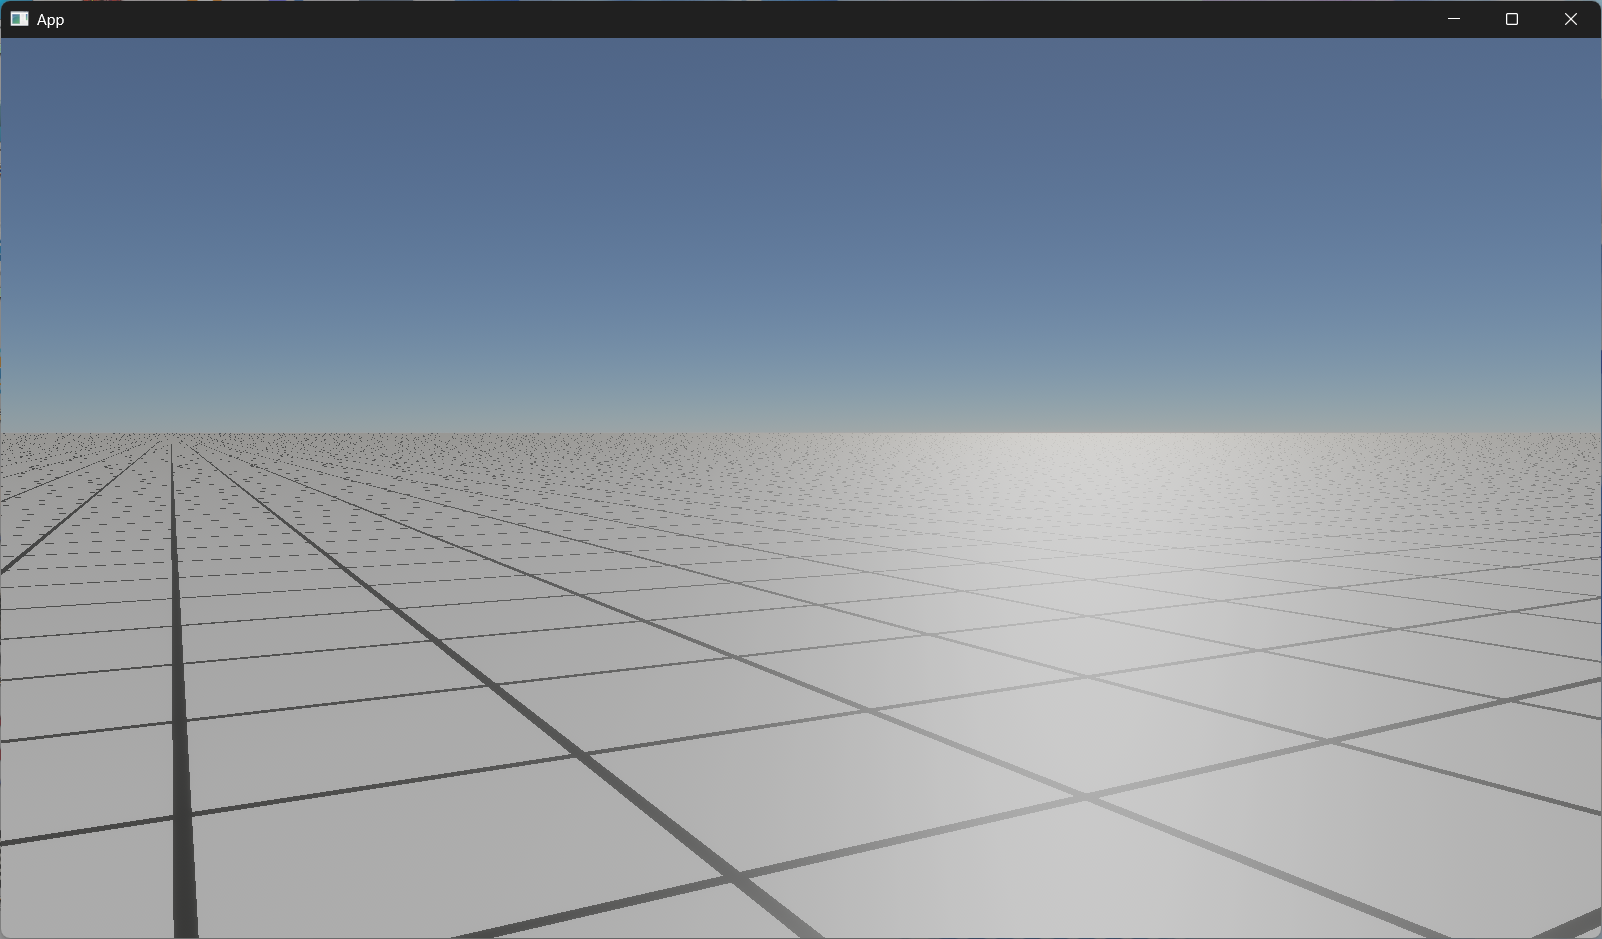
Task: Minimize the App window
Action: click(x=1453, y=19)
